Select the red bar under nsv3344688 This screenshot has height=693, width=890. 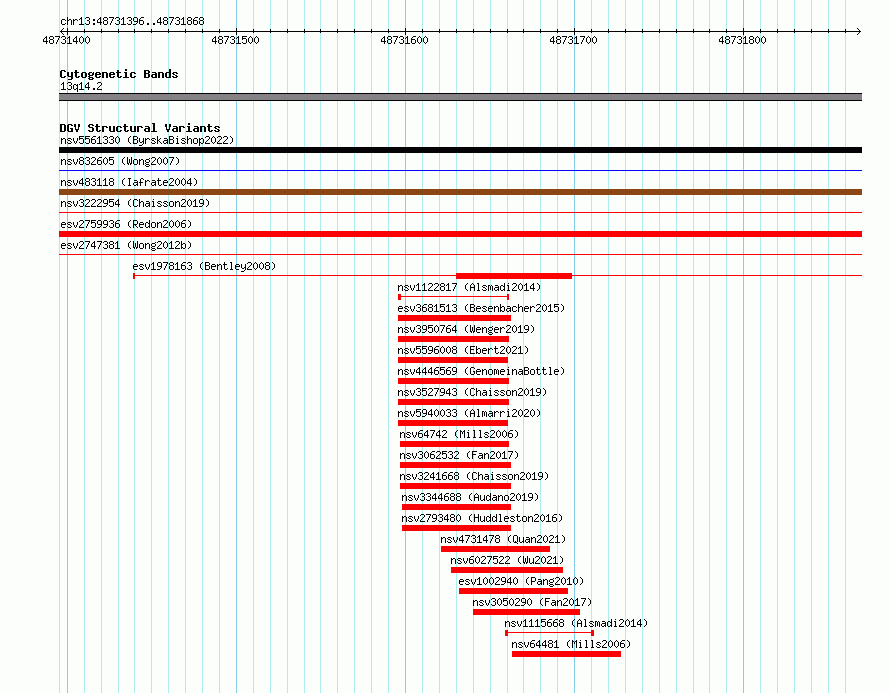[x=456, y=507]
